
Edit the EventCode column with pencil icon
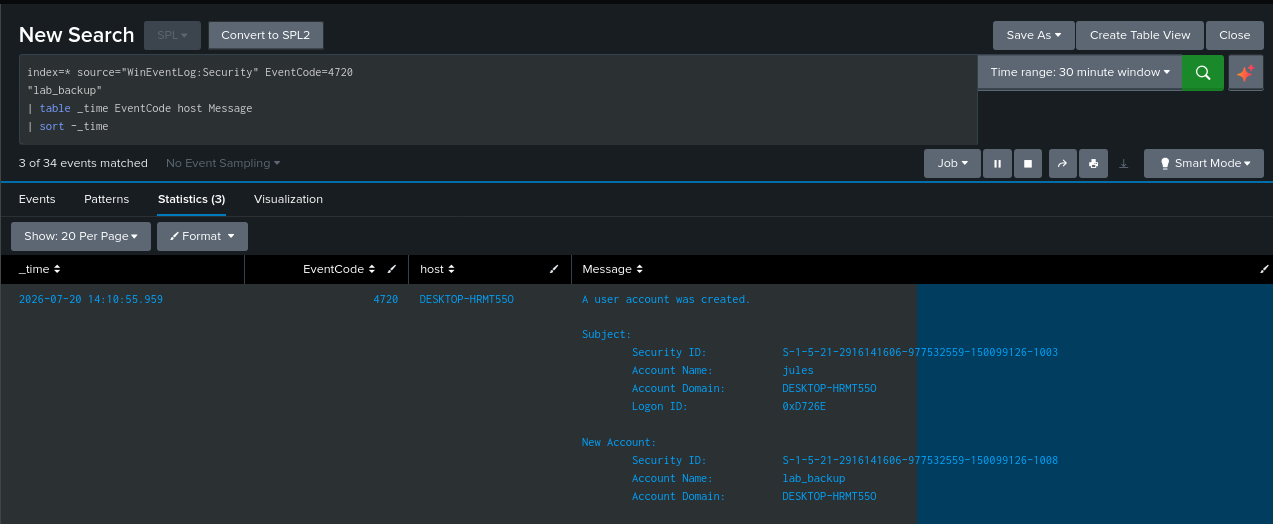[x=392, y=269]
